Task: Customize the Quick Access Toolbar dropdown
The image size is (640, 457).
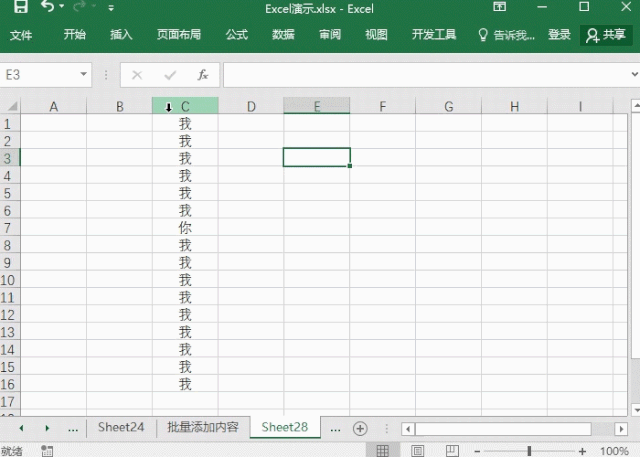Action: point(111,8)
